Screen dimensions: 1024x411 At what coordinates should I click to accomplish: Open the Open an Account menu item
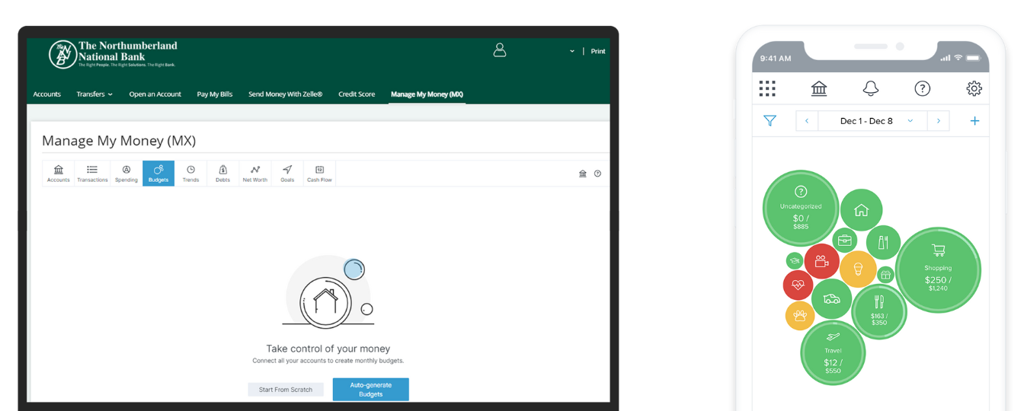tap(155, 94)
